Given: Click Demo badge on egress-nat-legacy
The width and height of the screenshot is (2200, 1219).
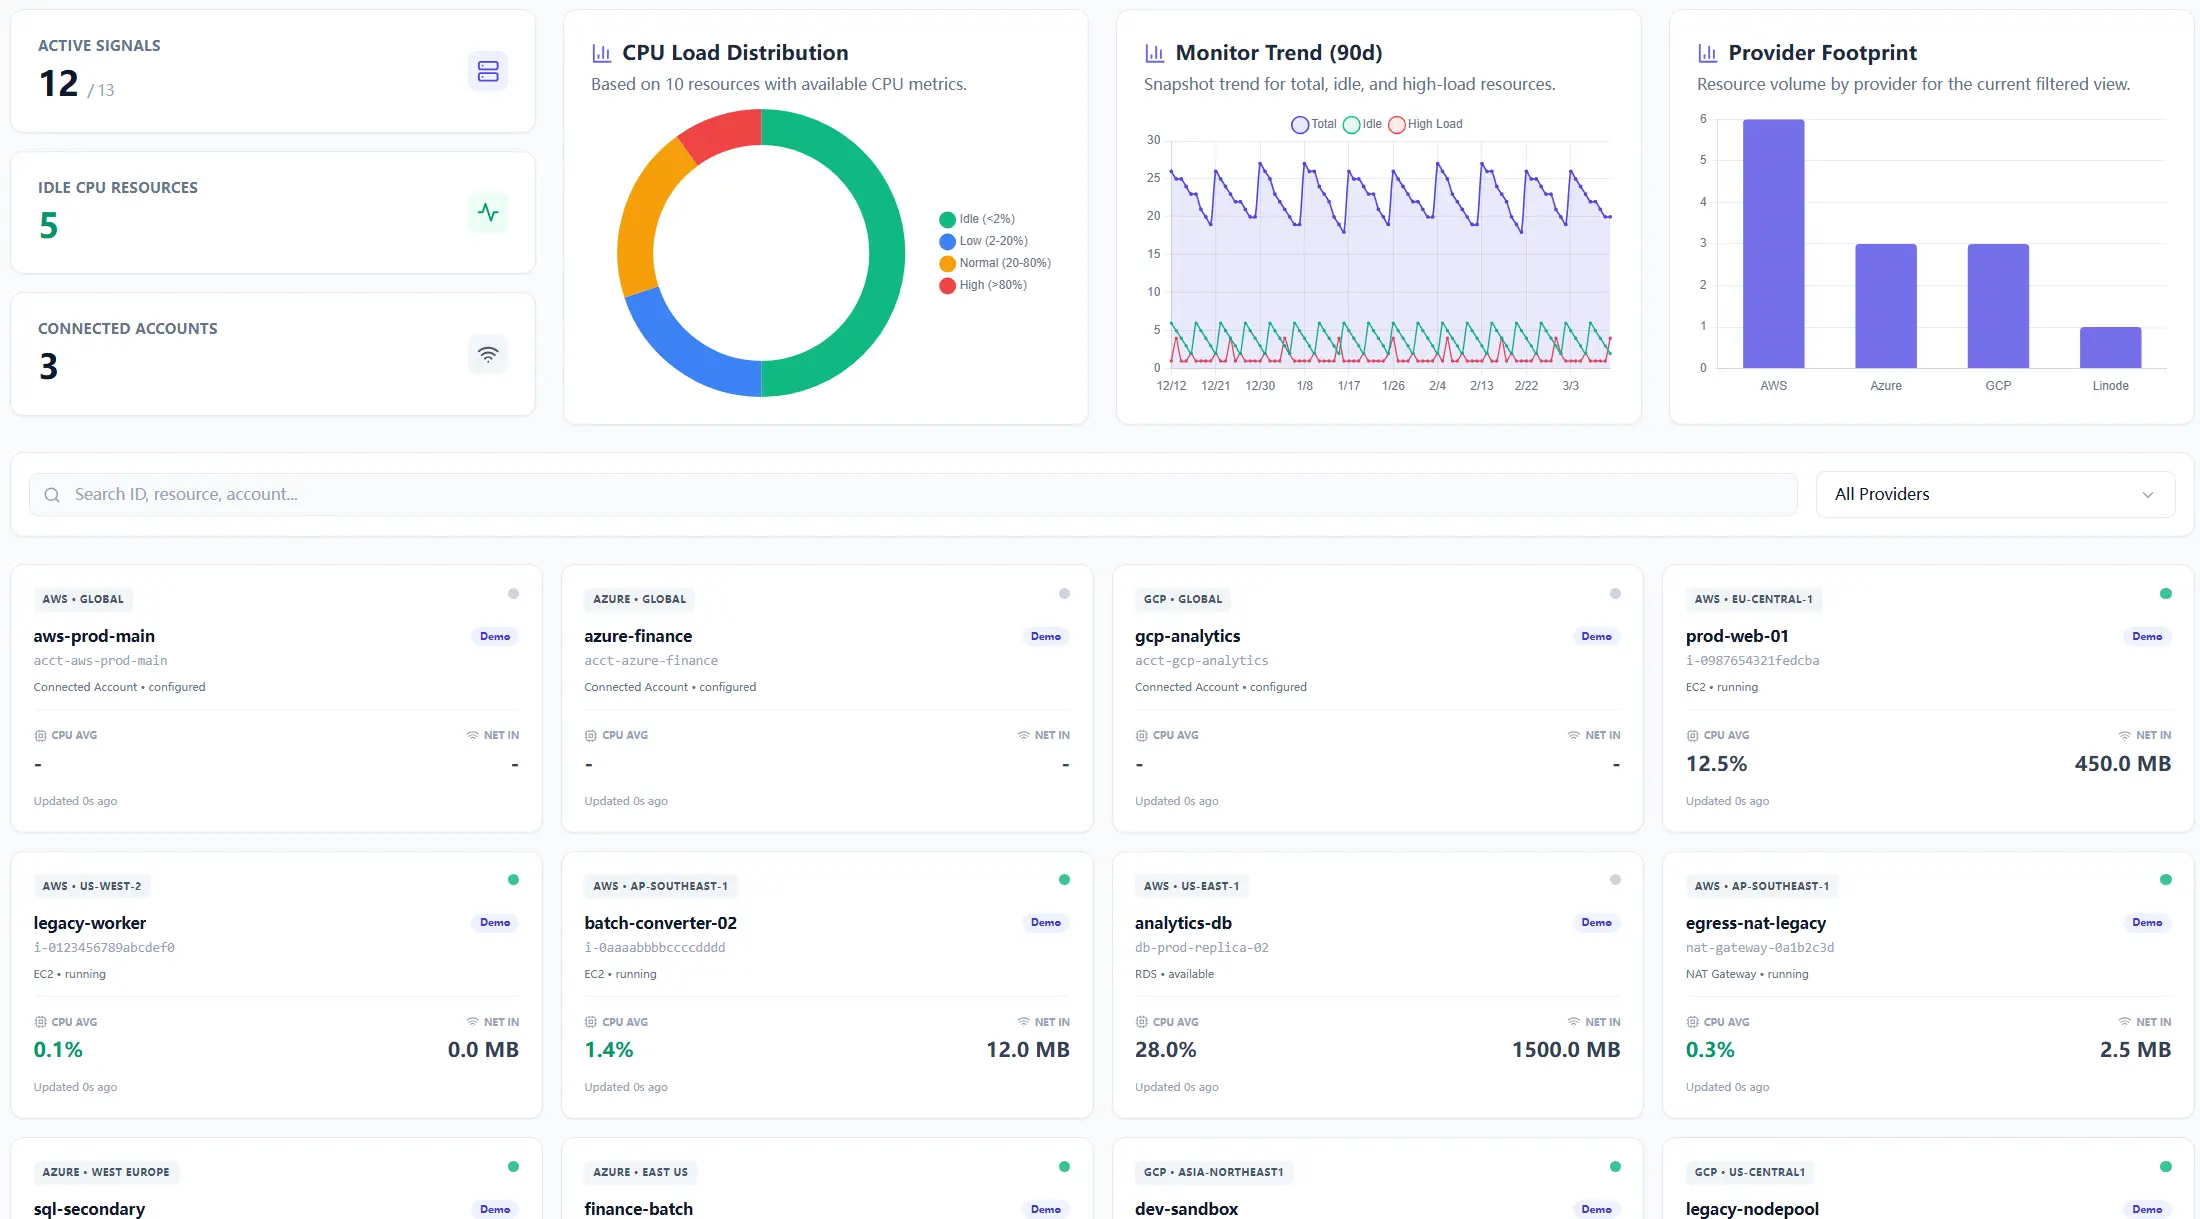Looking at the screenshot, I should pos(2147,923).
